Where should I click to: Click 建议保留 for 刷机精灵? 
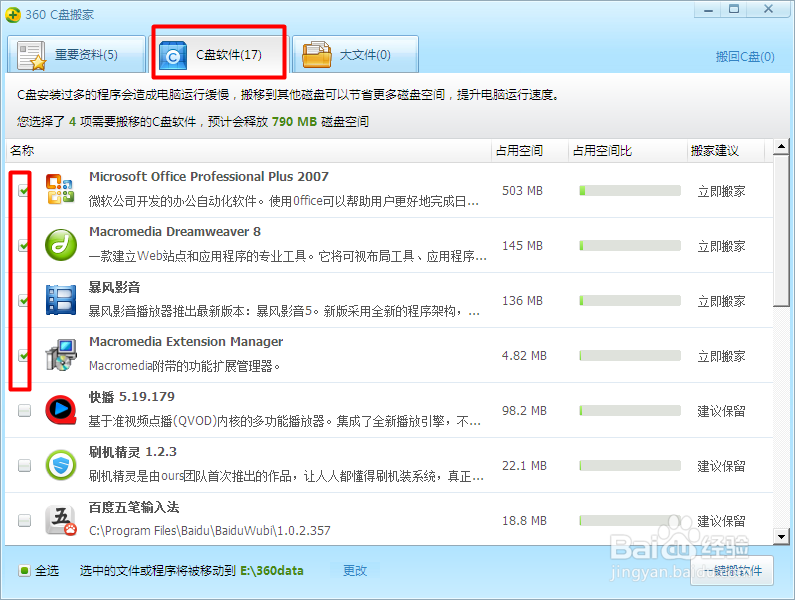[x=721, y=466]
